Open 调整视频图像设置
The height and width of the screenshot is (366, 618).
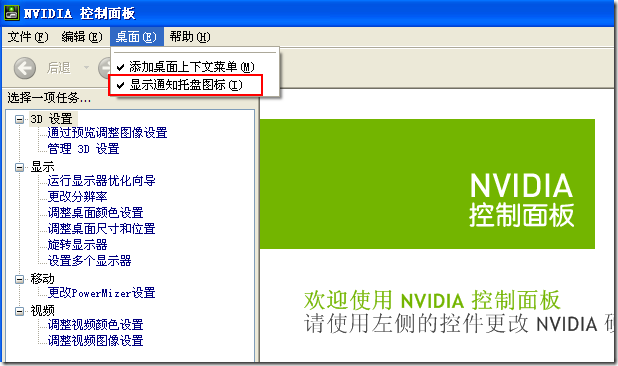coord(95,341)
